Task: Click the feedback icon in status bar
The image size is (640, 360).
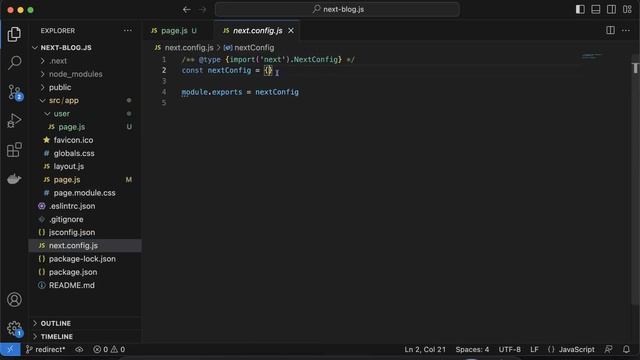Action: pos(608,349)
